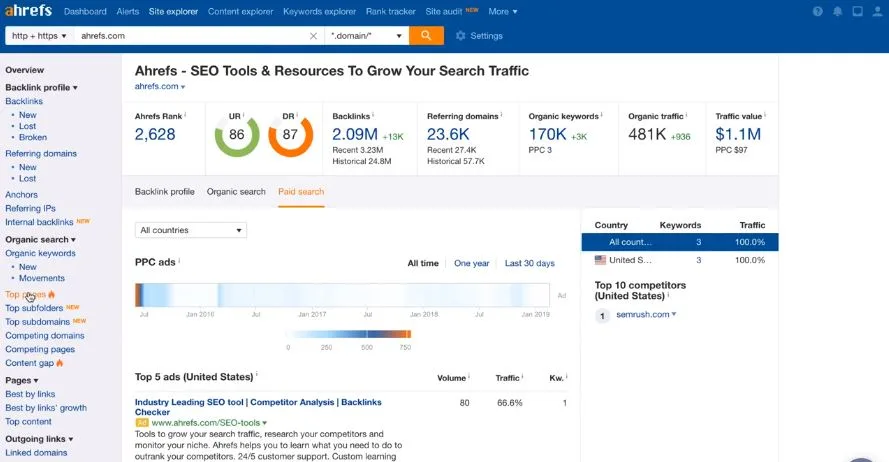Click the PPC ads heatmap timeline bar
889x462 pixels.
pos(342,295)
